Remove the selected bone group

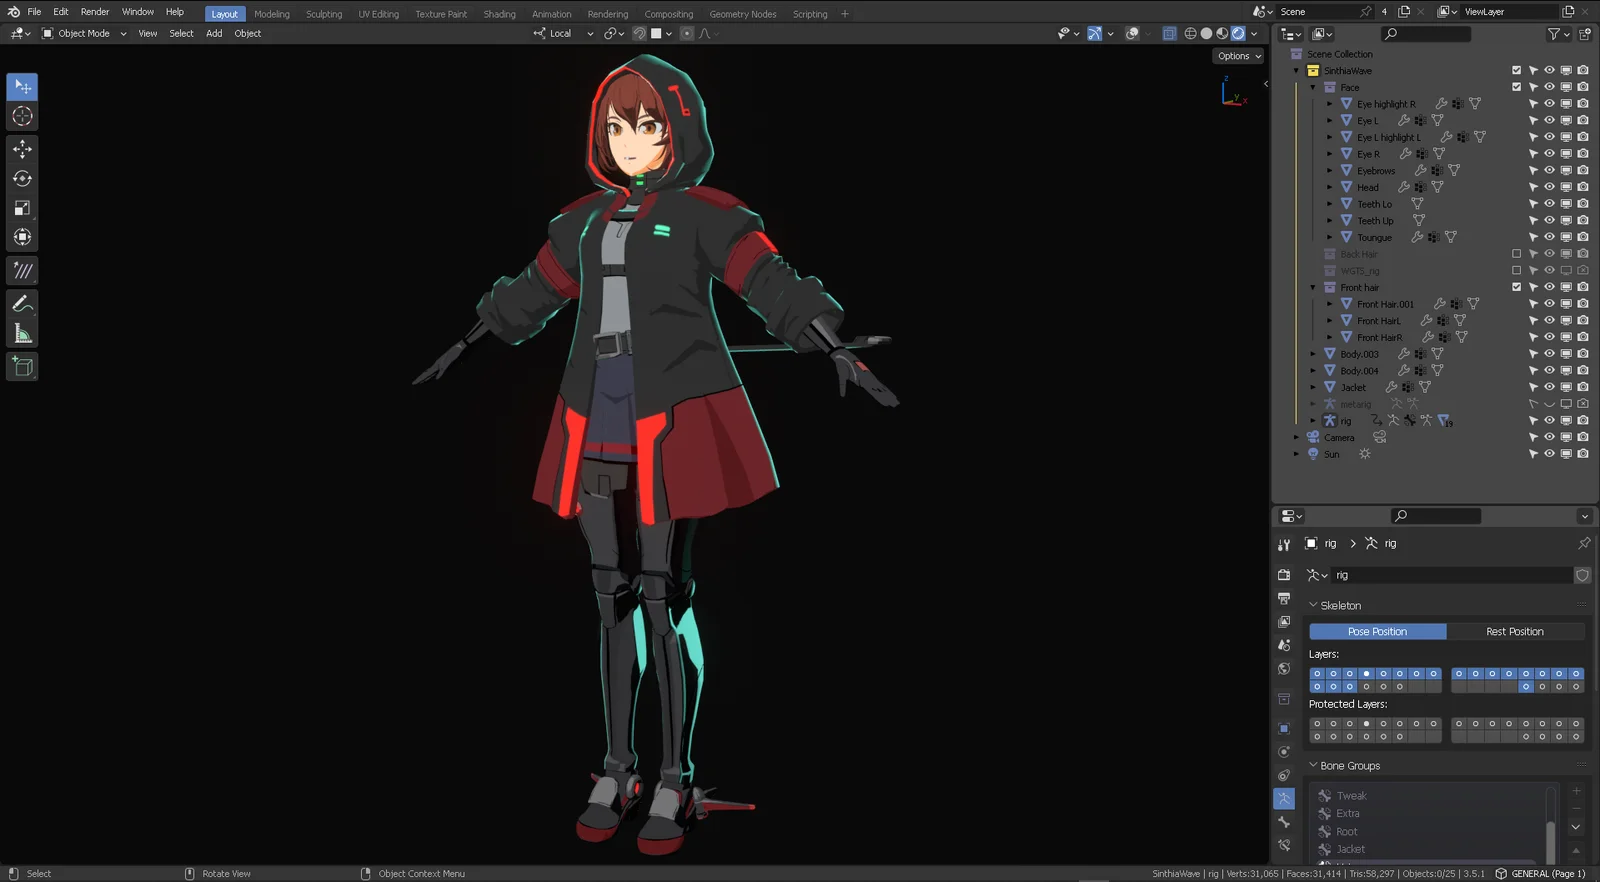(x=1576, y=808)
